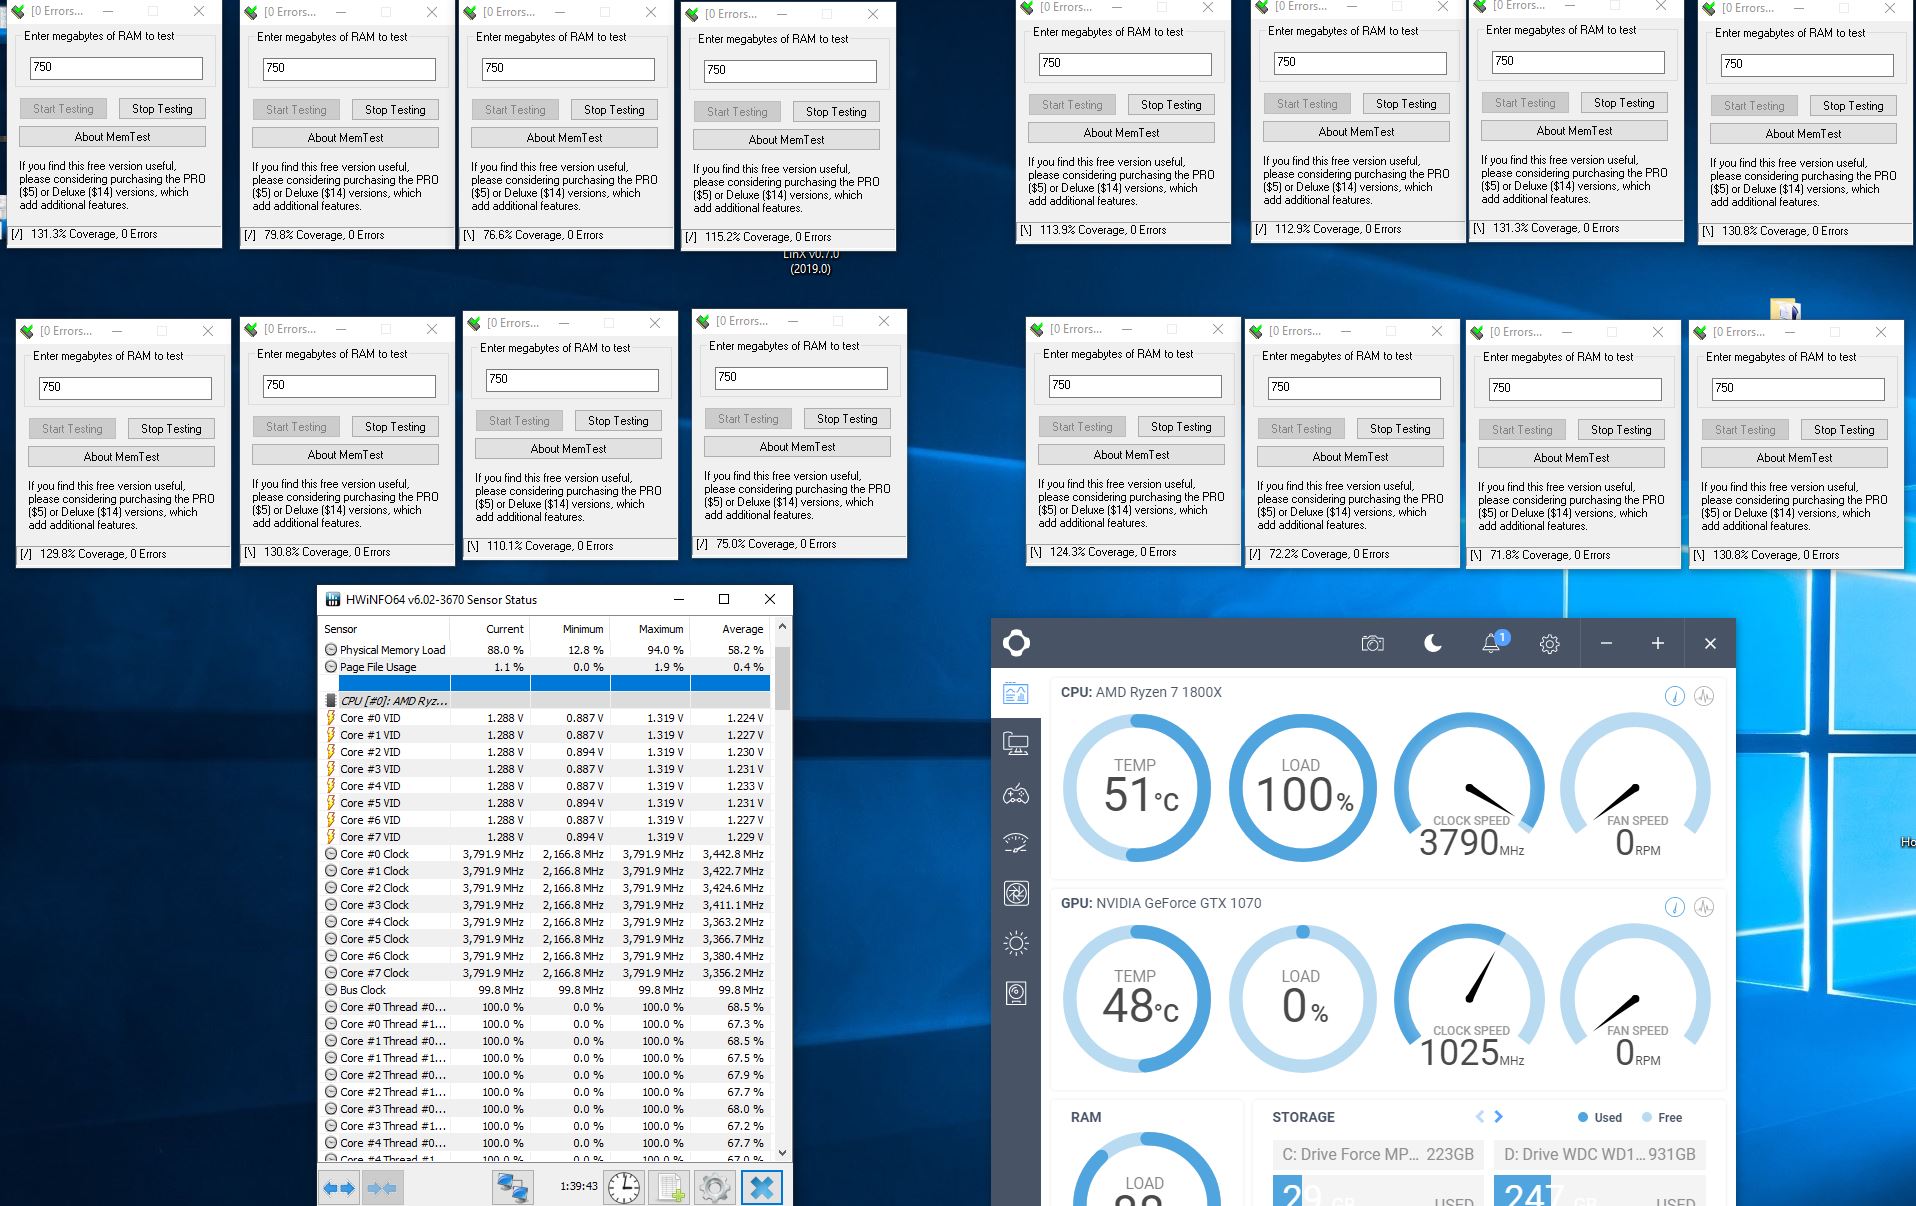Click the up arrow of HWiNFO scrollbar
The width and height of the screenshot is (1916, 1206).
click(x=782, y=627)
